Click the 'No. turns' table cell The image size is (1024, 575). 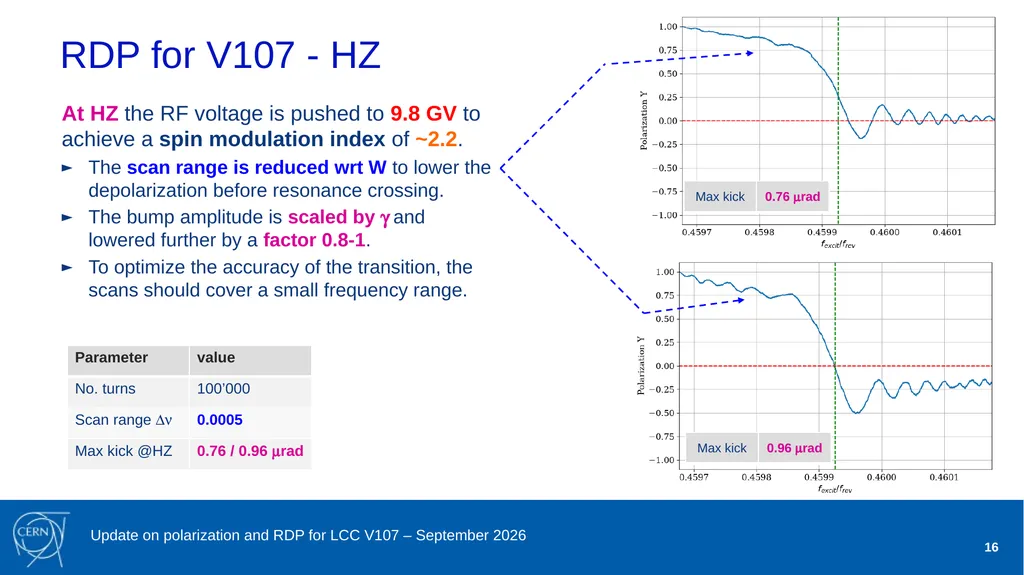pos(128,391)
